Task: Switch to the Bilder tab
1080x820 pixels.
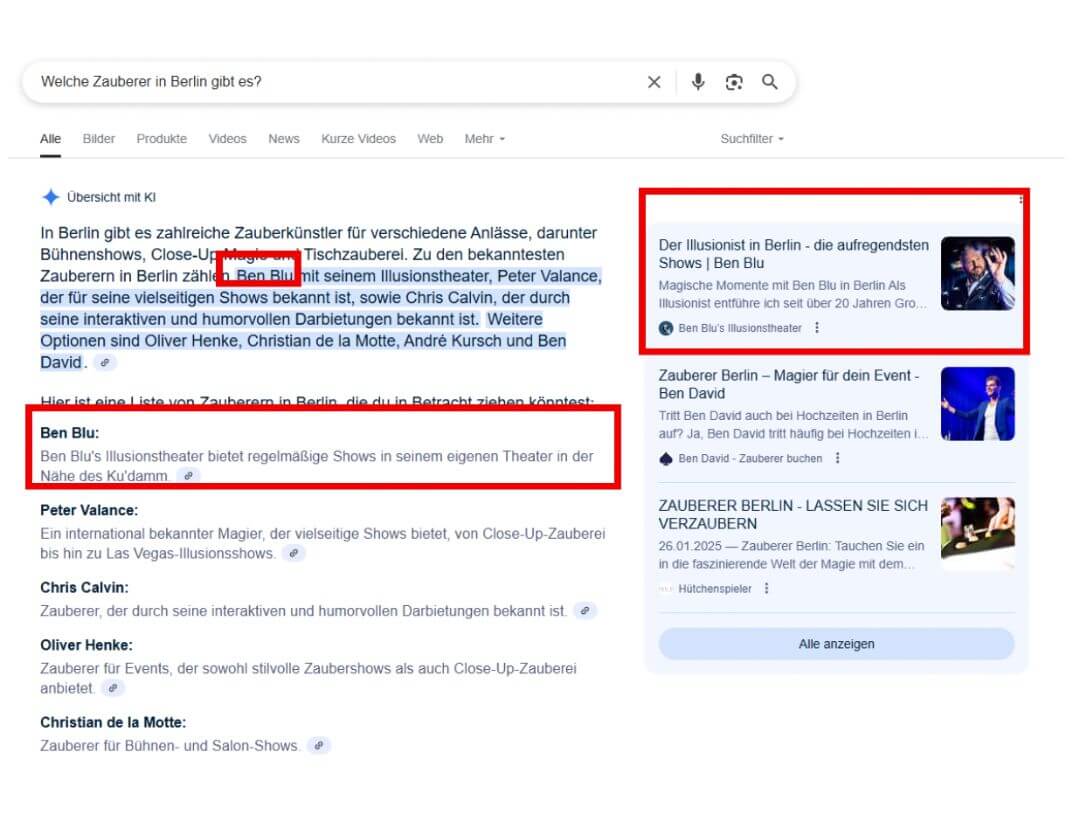Action: point(98,139)
